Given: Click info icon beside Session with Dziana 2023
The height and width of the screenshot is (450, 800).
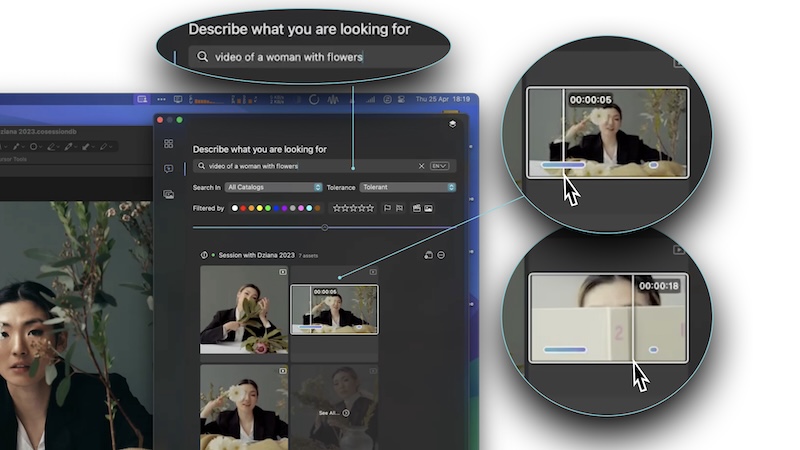Looking at the screenshot, I should pyautogui.click(x=204, y=255).
